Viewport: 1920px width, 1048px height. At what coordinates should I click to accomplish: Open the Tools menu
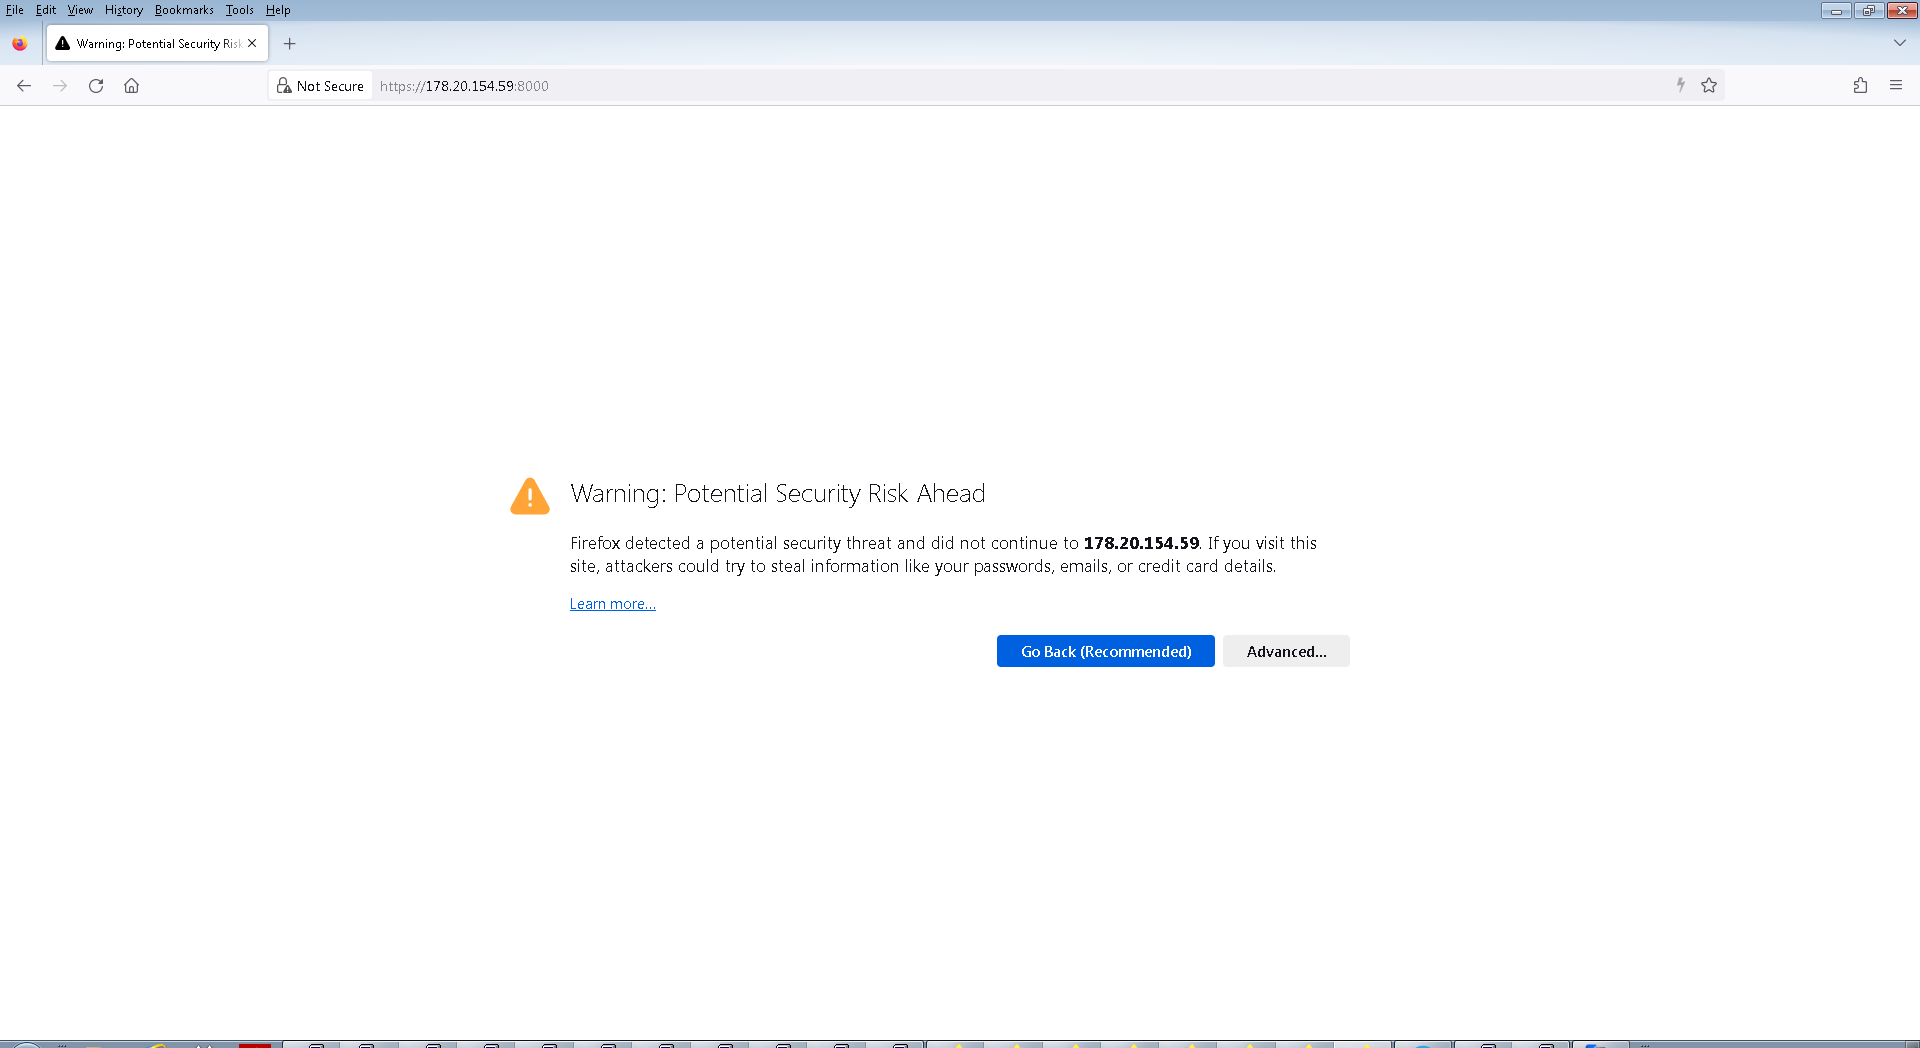tap(239, 10)
